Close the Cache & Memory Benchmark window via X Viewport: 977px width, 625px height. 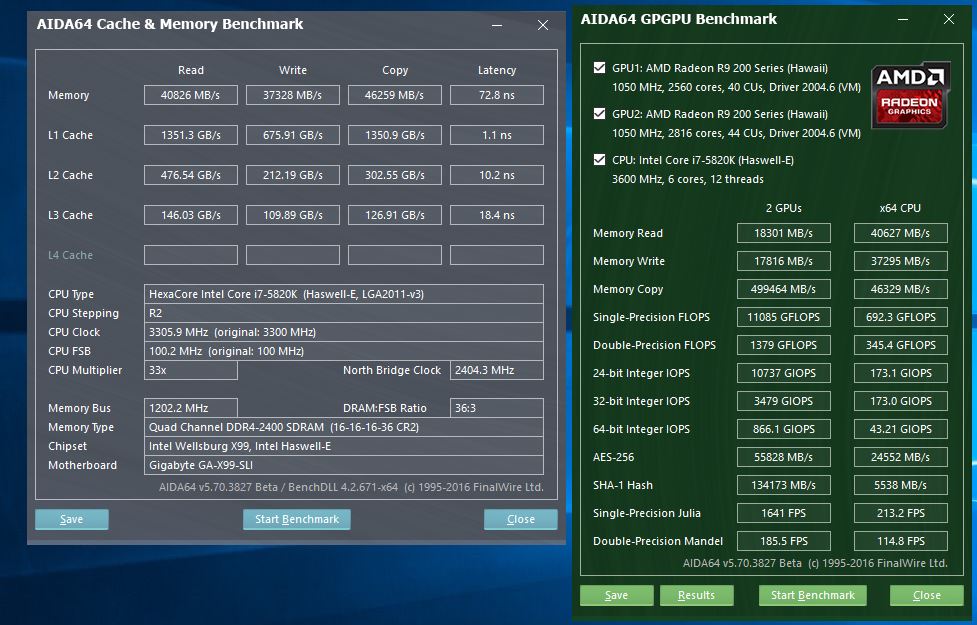tap(543, 25)
